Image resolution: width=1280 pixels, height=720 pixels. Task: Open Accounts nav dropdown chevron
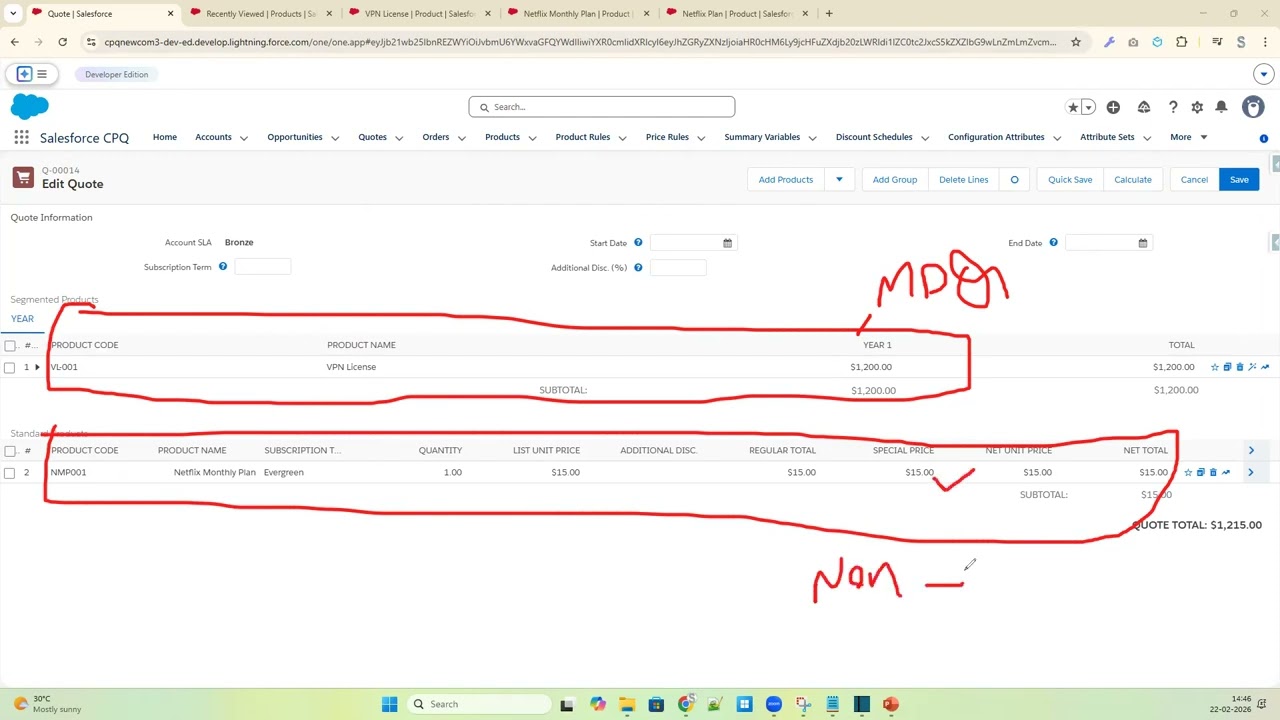pos(245,138)
